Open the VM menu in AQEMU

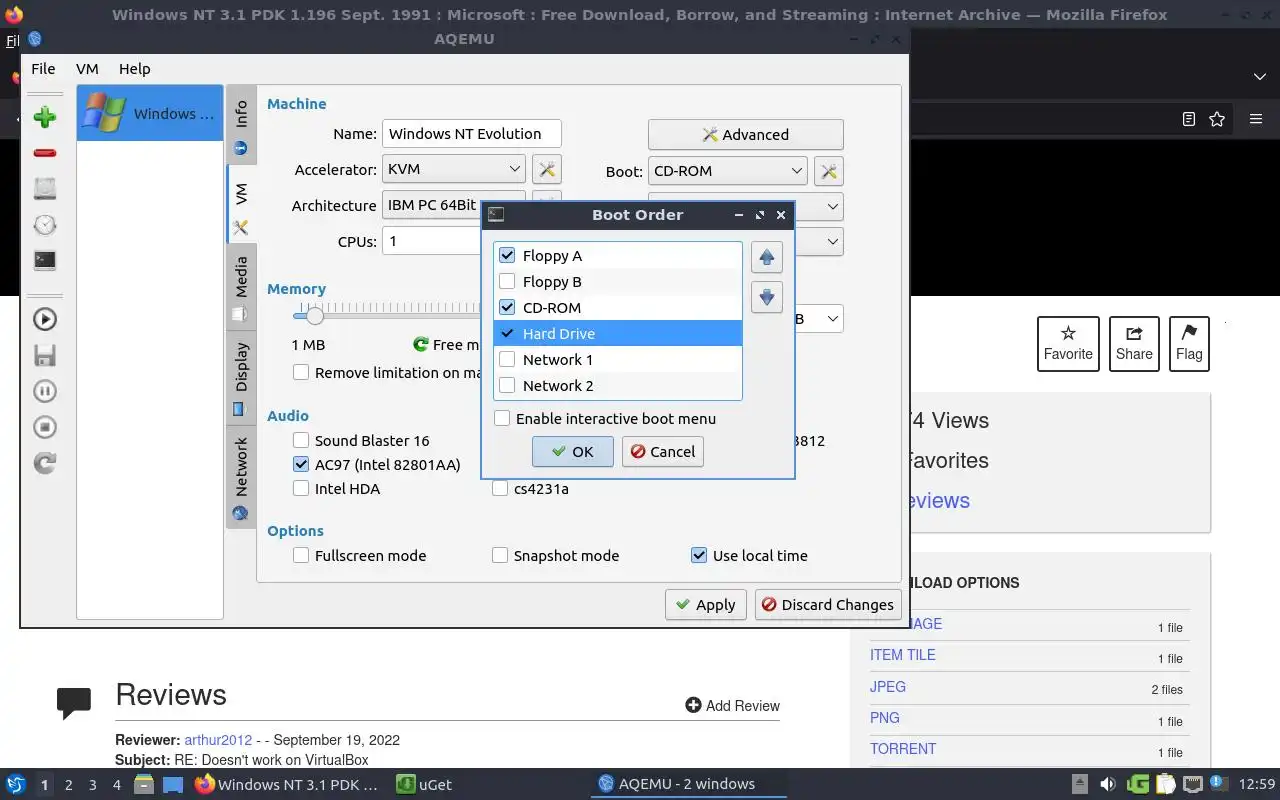click(87, 69)
